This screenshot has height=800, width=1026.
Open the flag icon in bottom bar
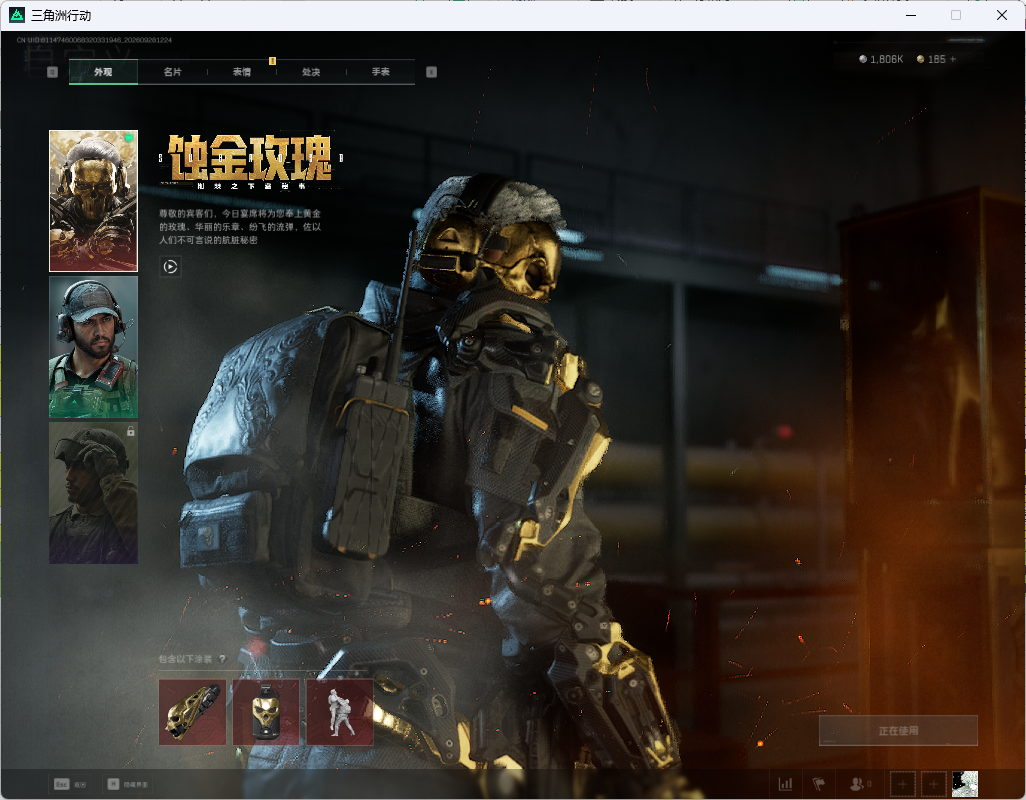click(819, 784)
